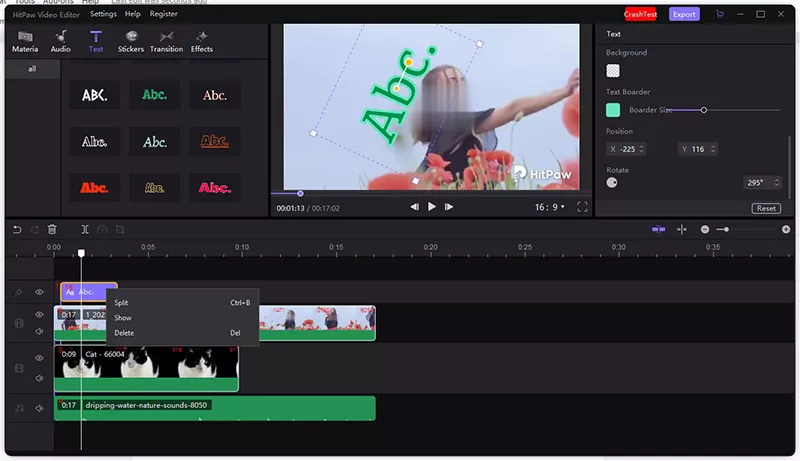Pick the green Text Boarder color swatch
The height and width of the screenshot is (461, 800).
point(613,110)
